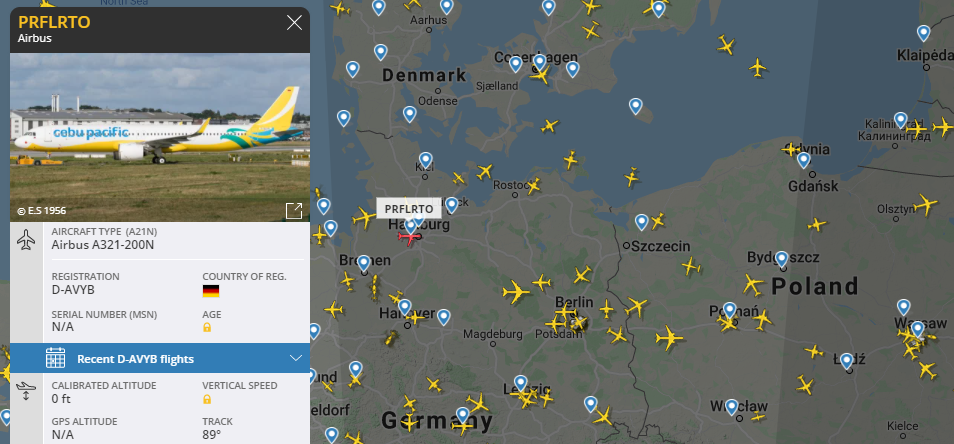Select the airport pin at Bremen
Image resolution: width=954 pixels, height=444 pixels.
tap(364, 263)
